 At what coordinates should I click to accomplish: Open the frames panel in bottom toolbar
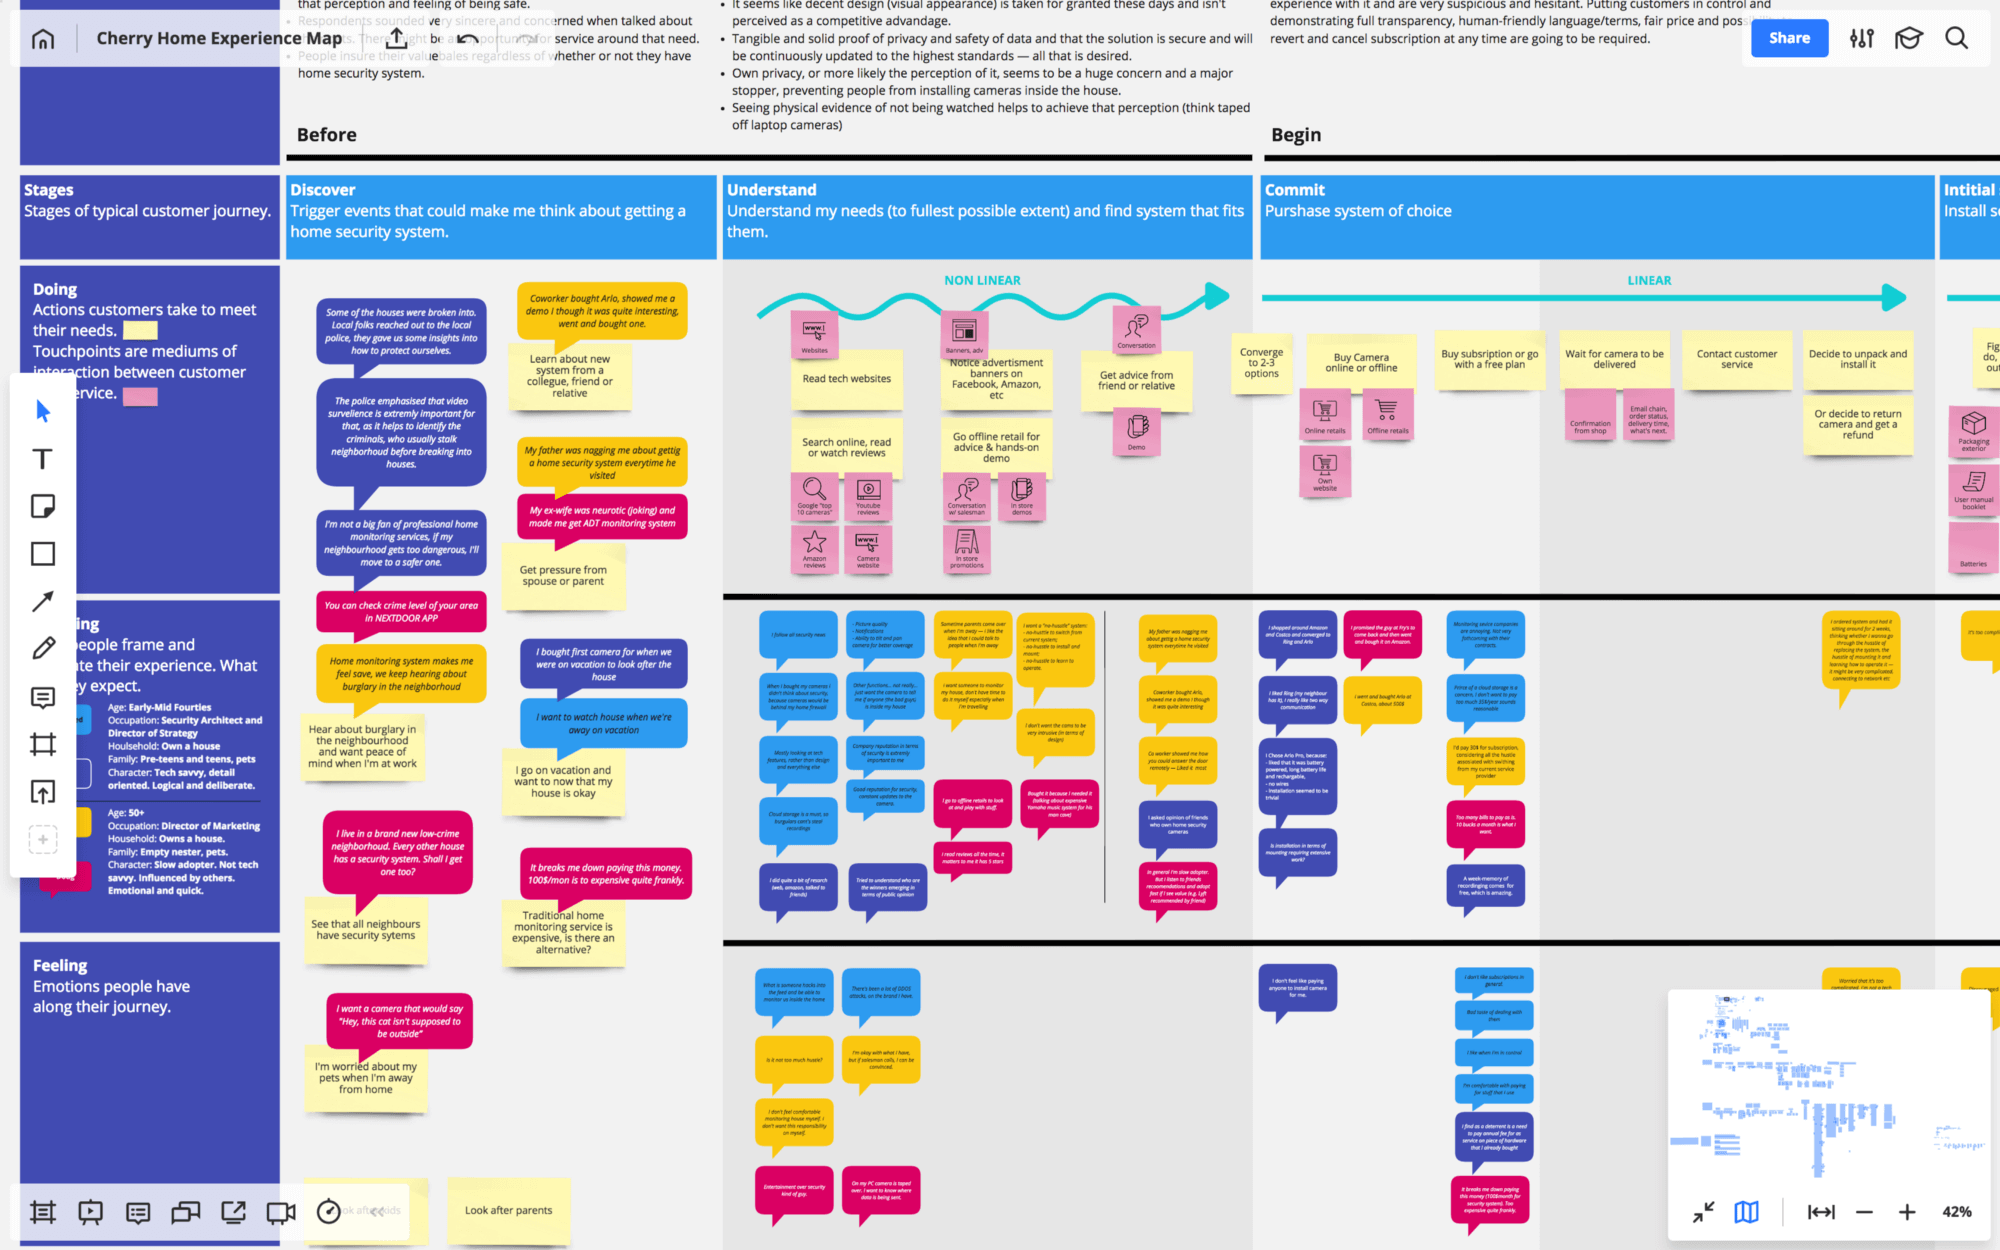[x=43, y=1212]
